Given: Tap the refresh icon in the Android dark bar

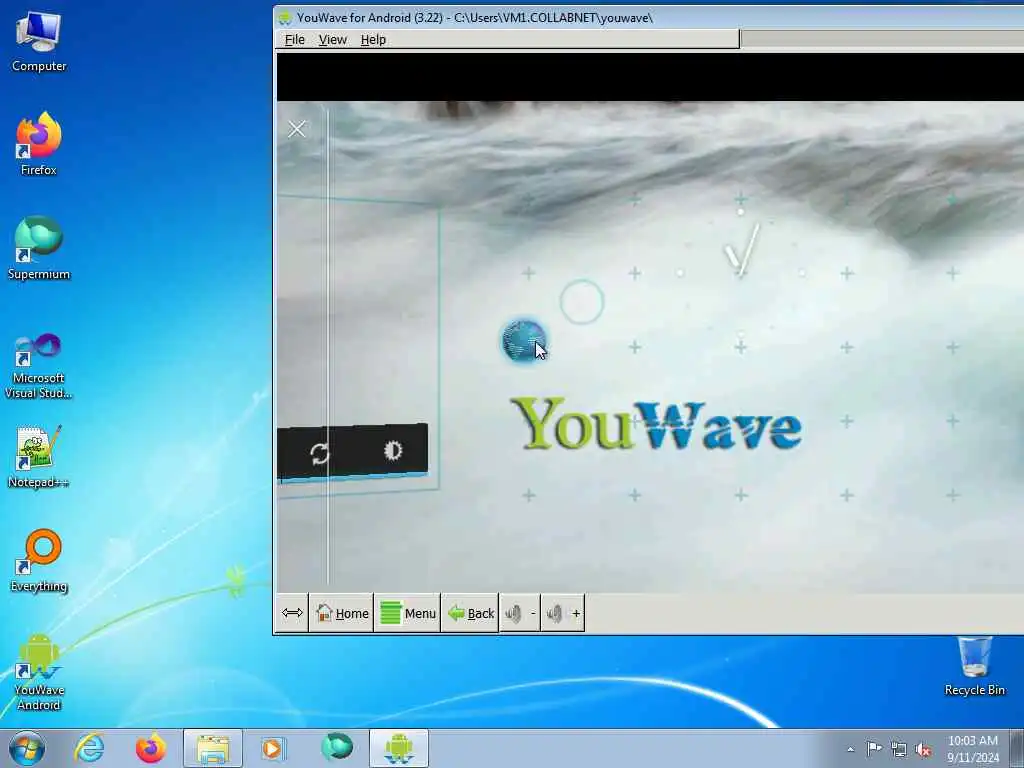Looking at the screenshot, I should click(319, 453).
